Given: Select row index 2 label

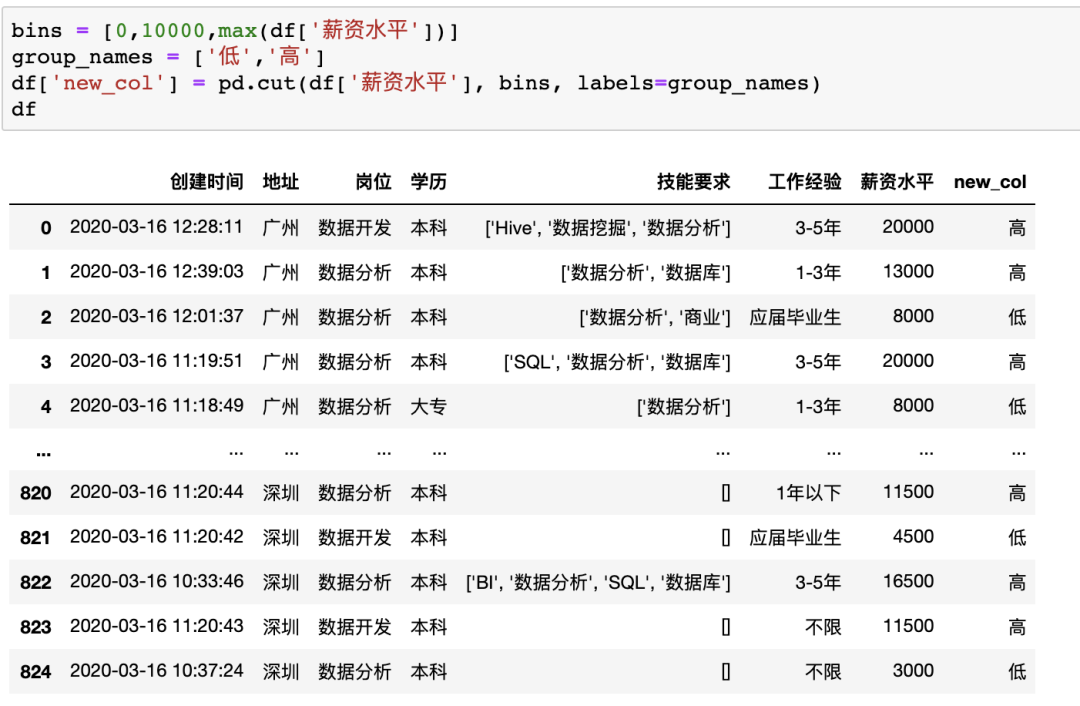Looking at the screenshot, I should coord(45,318).
